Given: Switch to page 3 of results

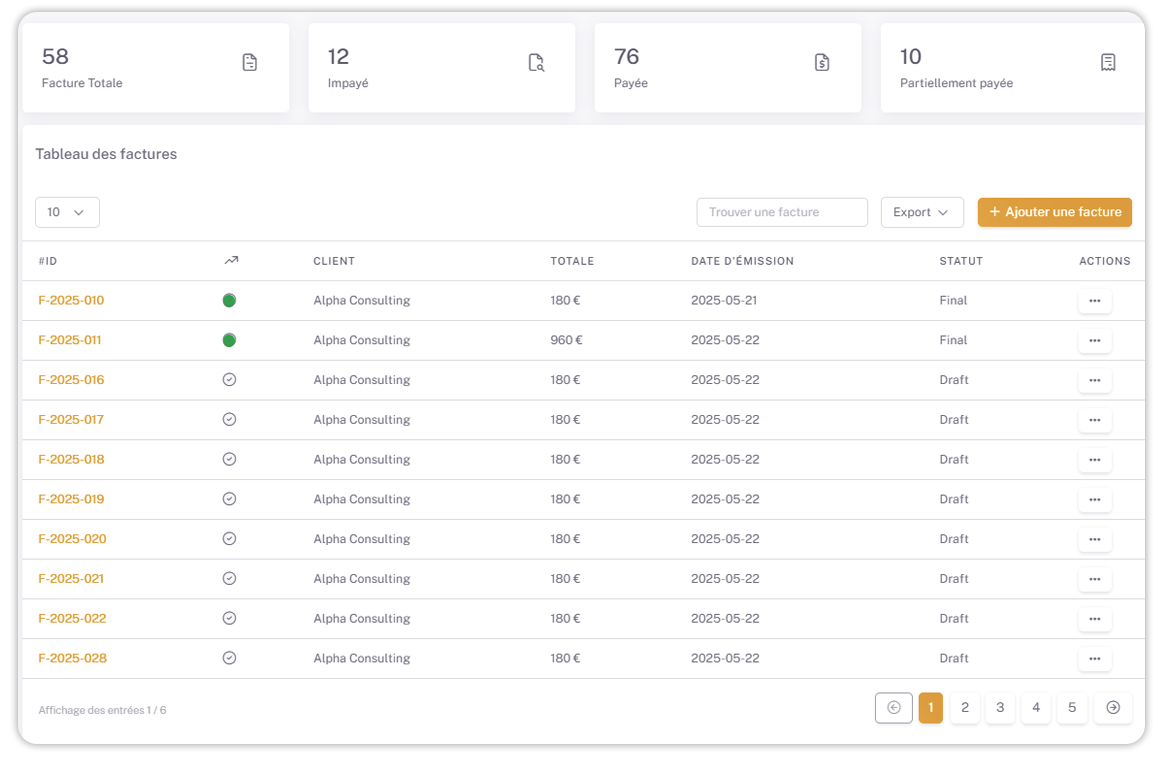Looking at the screenshot, I should (1000, 708).
